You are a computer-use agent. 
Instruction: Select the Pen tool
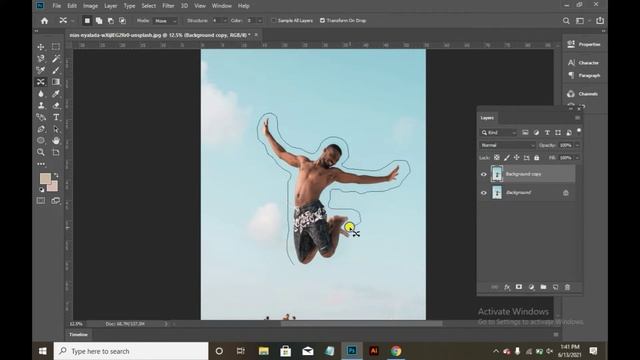[x=41, y=129]
